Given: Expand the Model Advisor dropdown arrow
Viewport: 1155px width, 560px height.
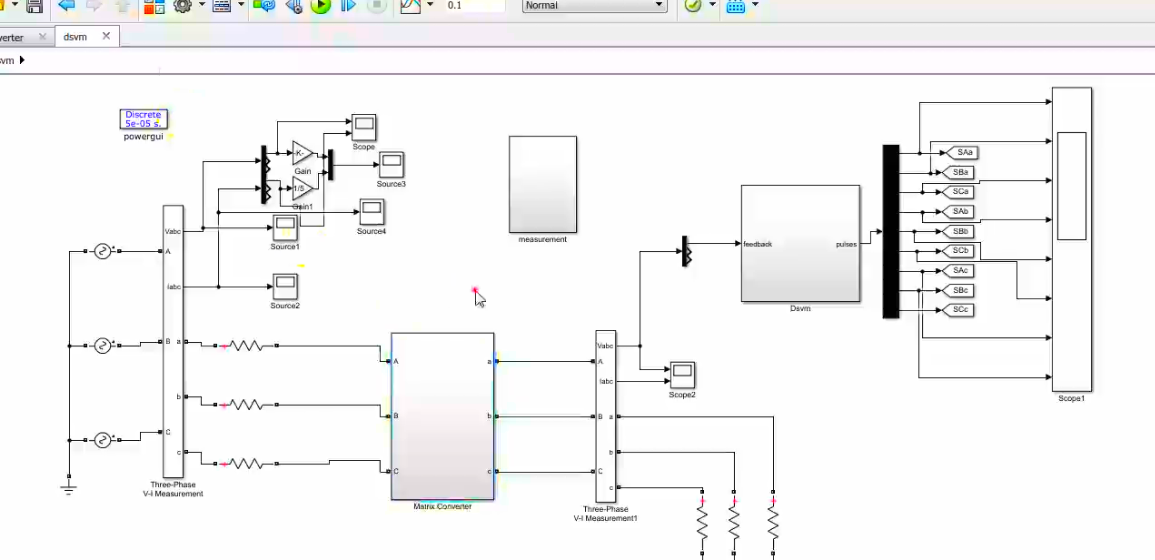Looking at the screenshot, I should click(x=713, y=6).
